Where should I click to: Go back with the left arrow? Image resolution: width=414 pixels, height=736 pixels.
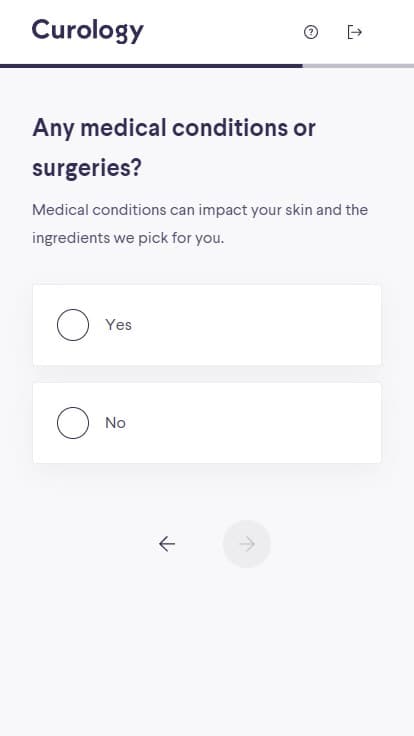[x=167, y=544]
